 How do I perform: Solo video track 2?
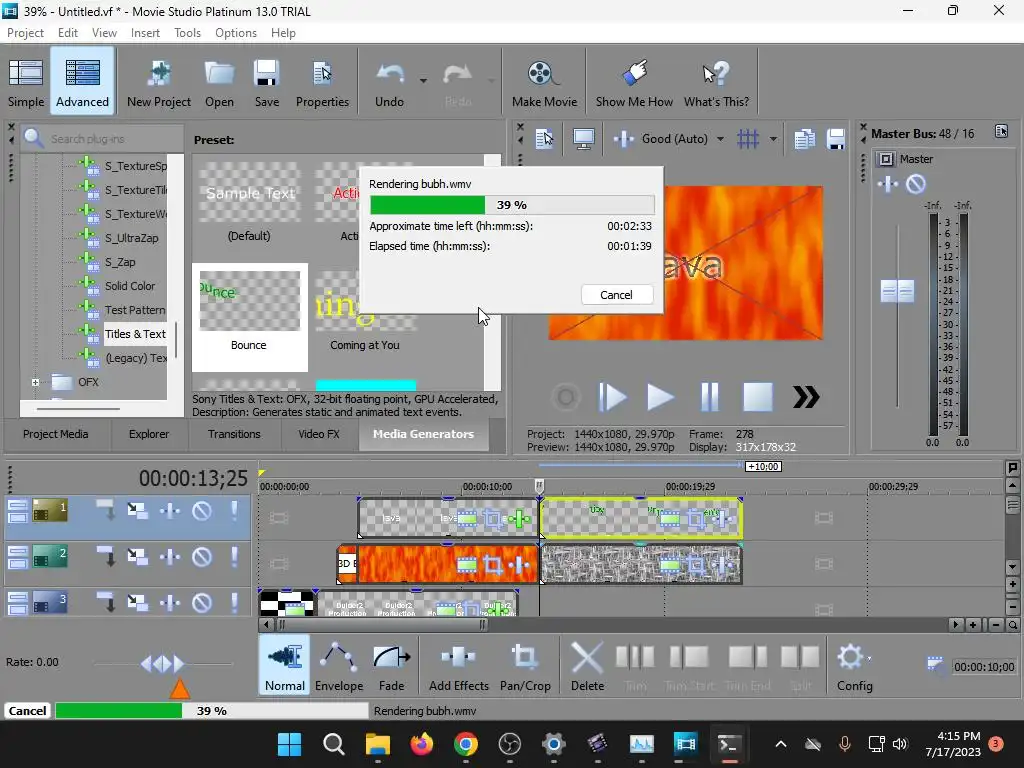point(234,556)
